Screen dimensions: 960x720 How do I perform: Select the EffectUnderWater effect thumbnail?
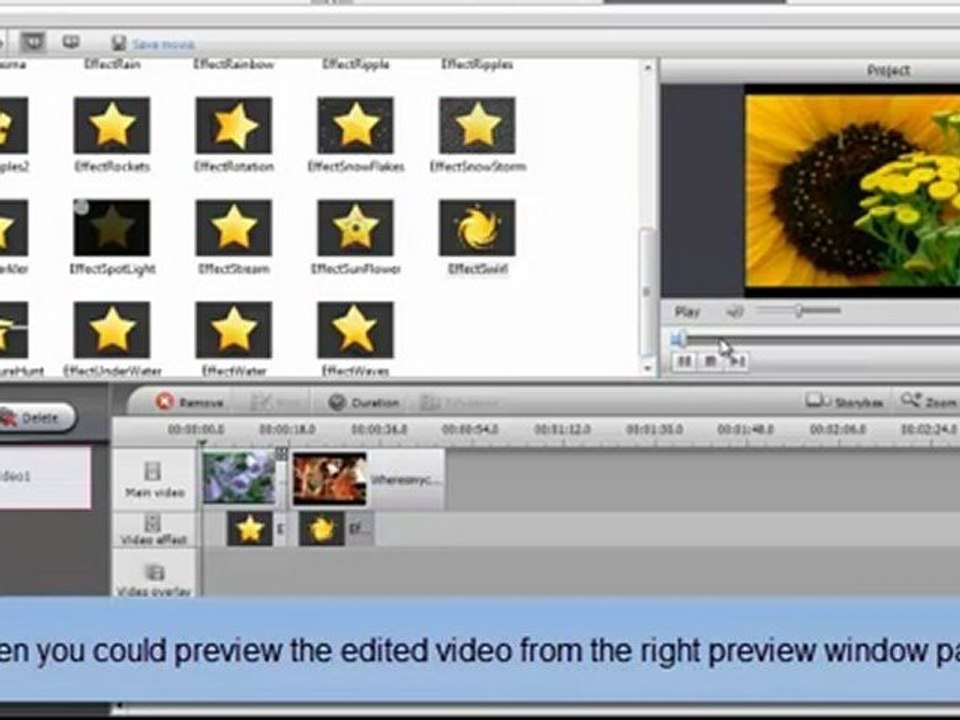click(111, 330)
